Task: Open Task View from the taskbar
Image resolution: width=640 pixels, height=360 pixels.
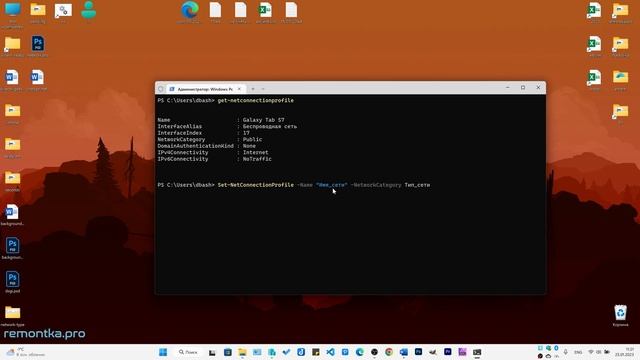Action: tap(212, 352)
